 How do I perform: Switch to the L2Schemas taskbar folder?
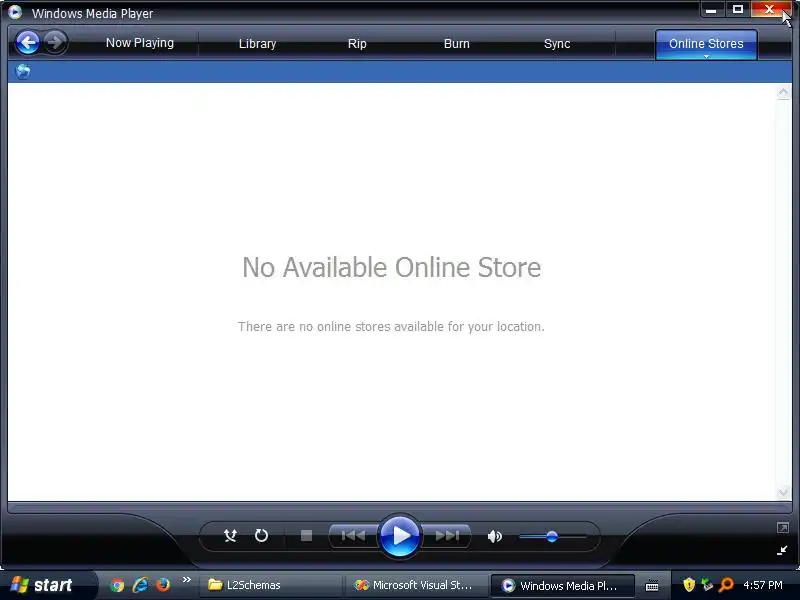point(269,585)
